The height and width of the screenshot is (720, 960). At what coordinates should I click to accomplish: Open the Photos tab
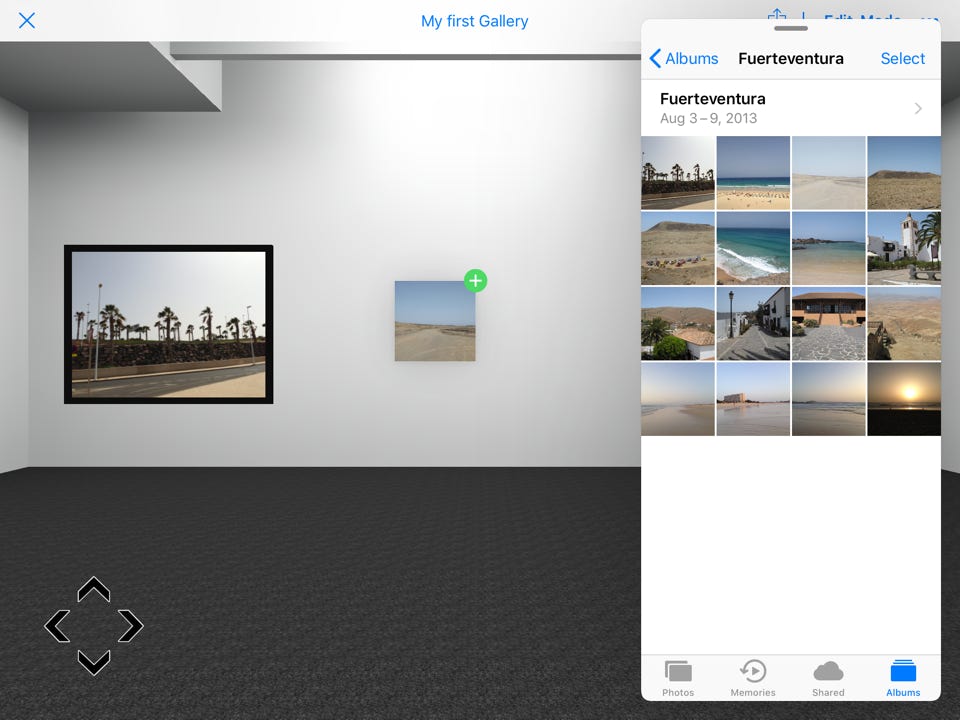tap(678, 677)
